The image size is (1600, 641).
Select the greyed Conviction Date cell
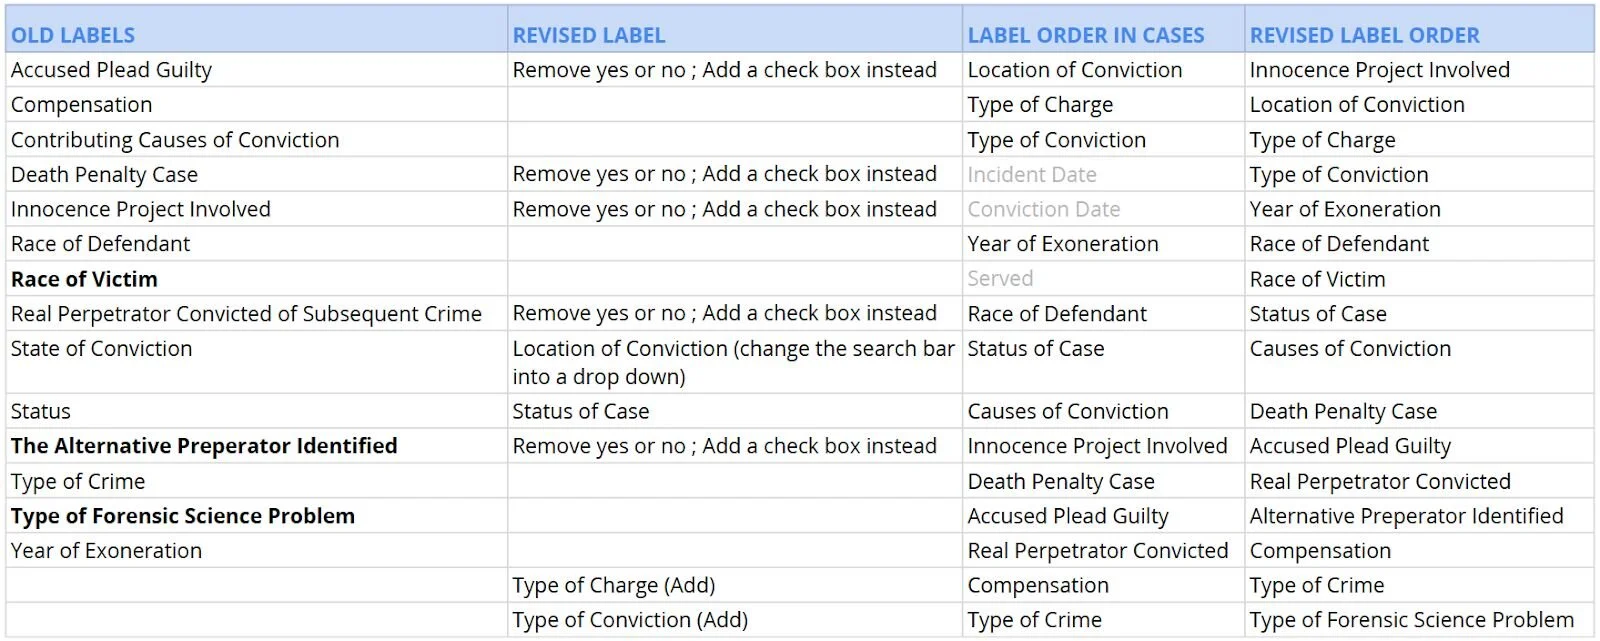[1103, 209]
